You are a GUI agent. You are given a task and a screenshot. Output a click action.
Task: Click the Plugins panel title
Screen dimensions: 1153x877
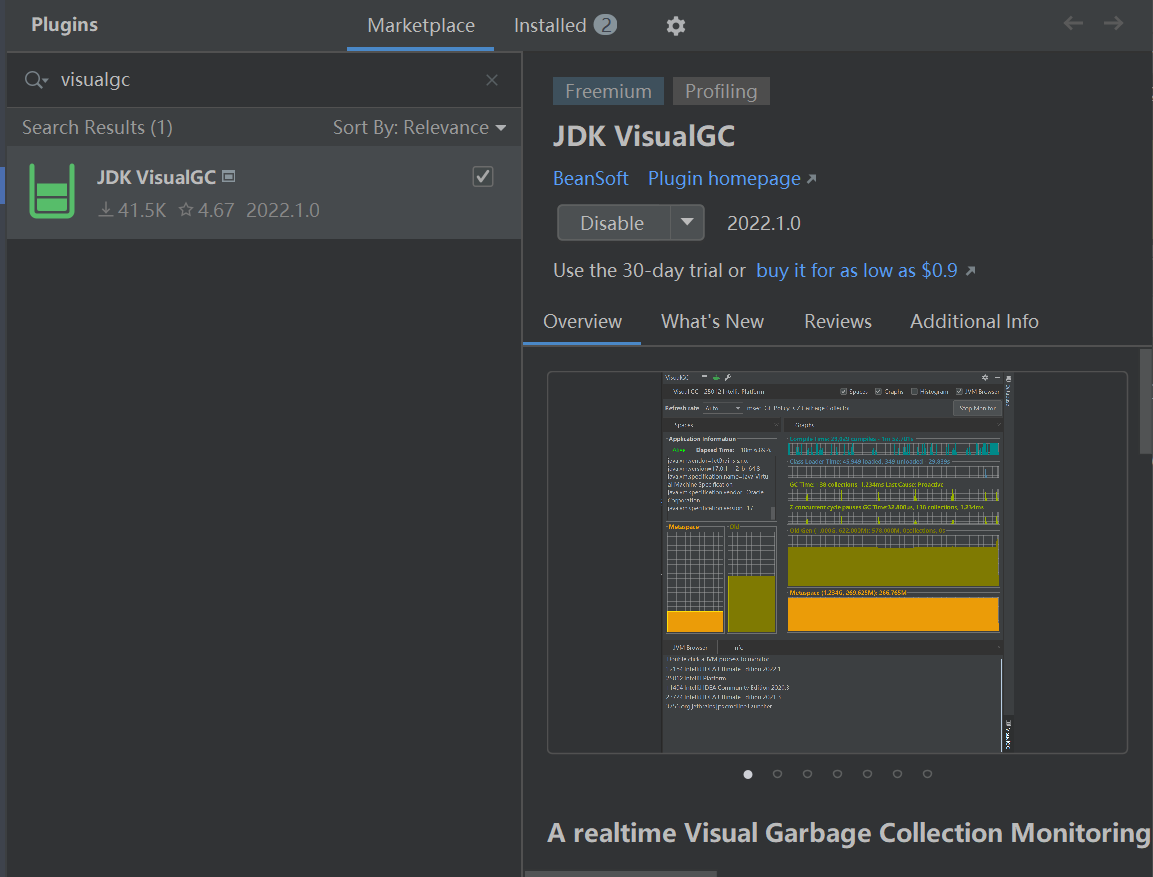(x=65, y=24)
